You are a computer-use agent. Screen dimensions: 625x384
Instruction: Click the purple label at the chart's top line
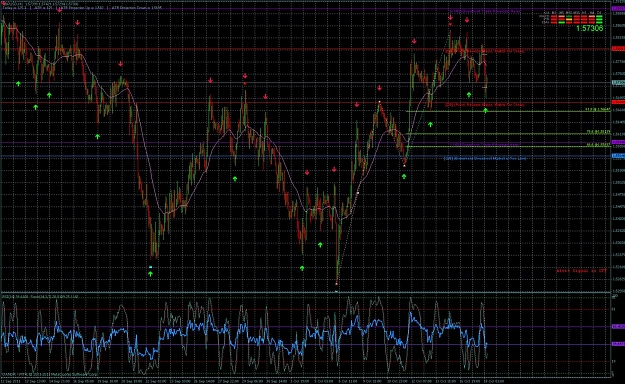click(x=485, y=12)
